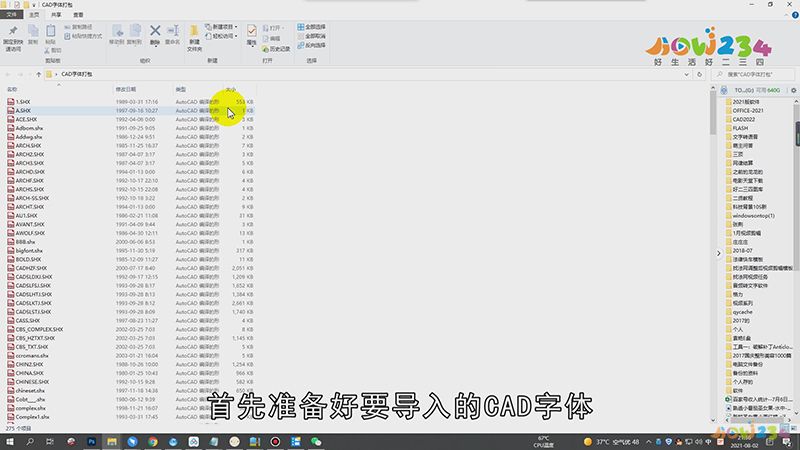Open the 2018-07 folder in the side panel

(x=742, y=251)
